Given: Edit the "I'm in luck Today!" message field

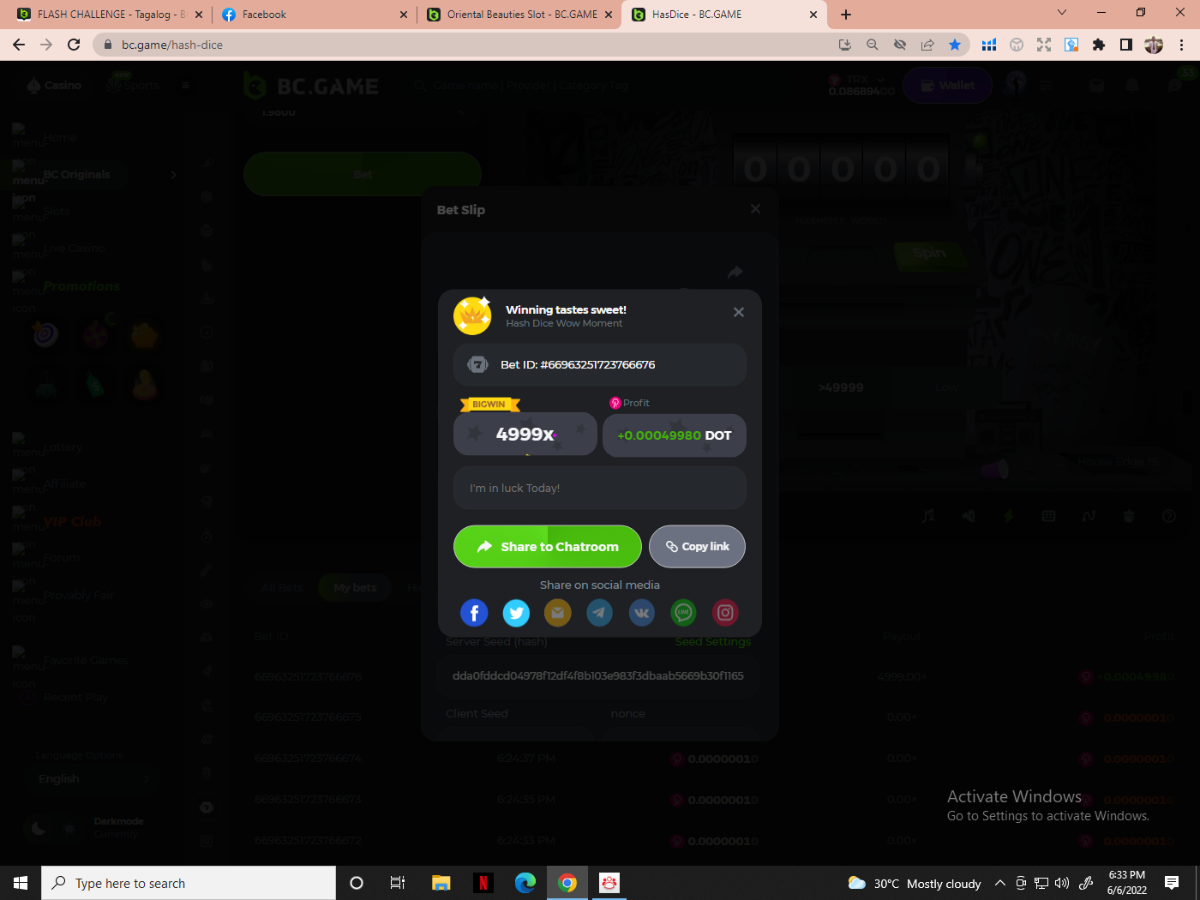Looking at the screenshot, I should point(600,488).
